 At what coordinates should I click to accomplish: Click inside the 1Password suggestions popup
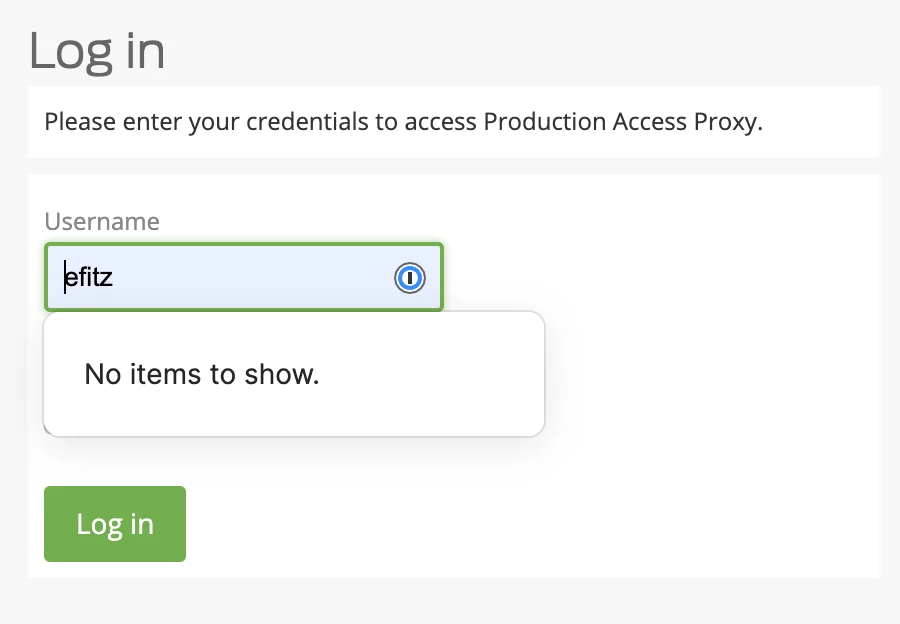294,374
